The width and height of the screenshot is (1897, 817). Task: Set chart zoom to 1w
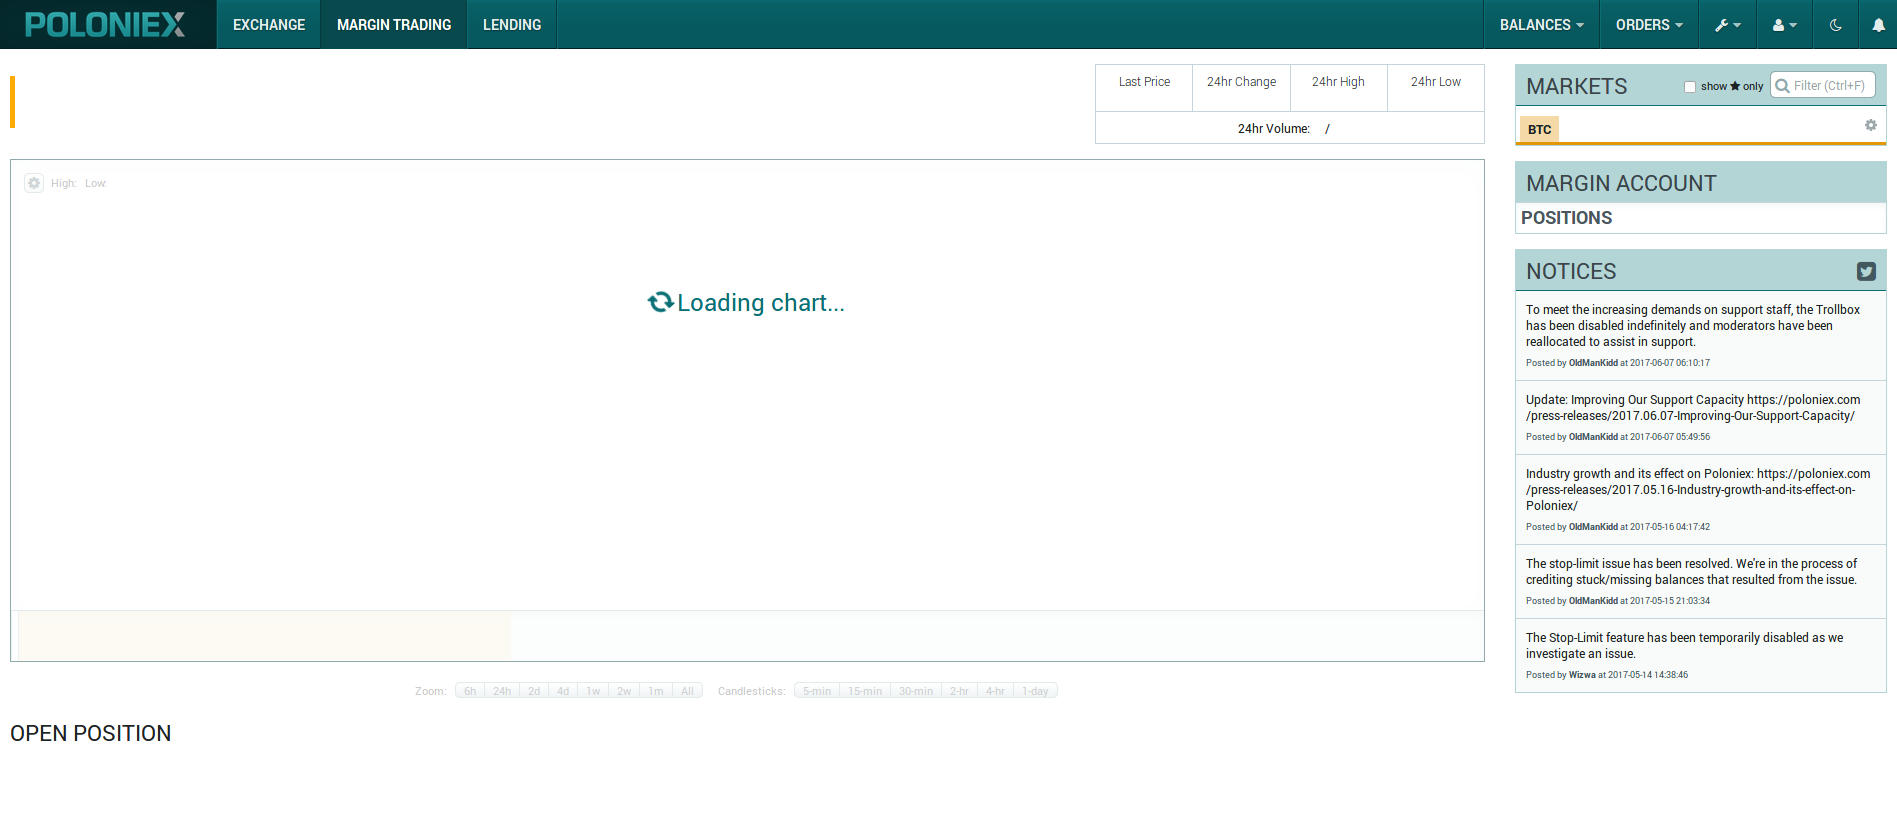pos(593,691)
